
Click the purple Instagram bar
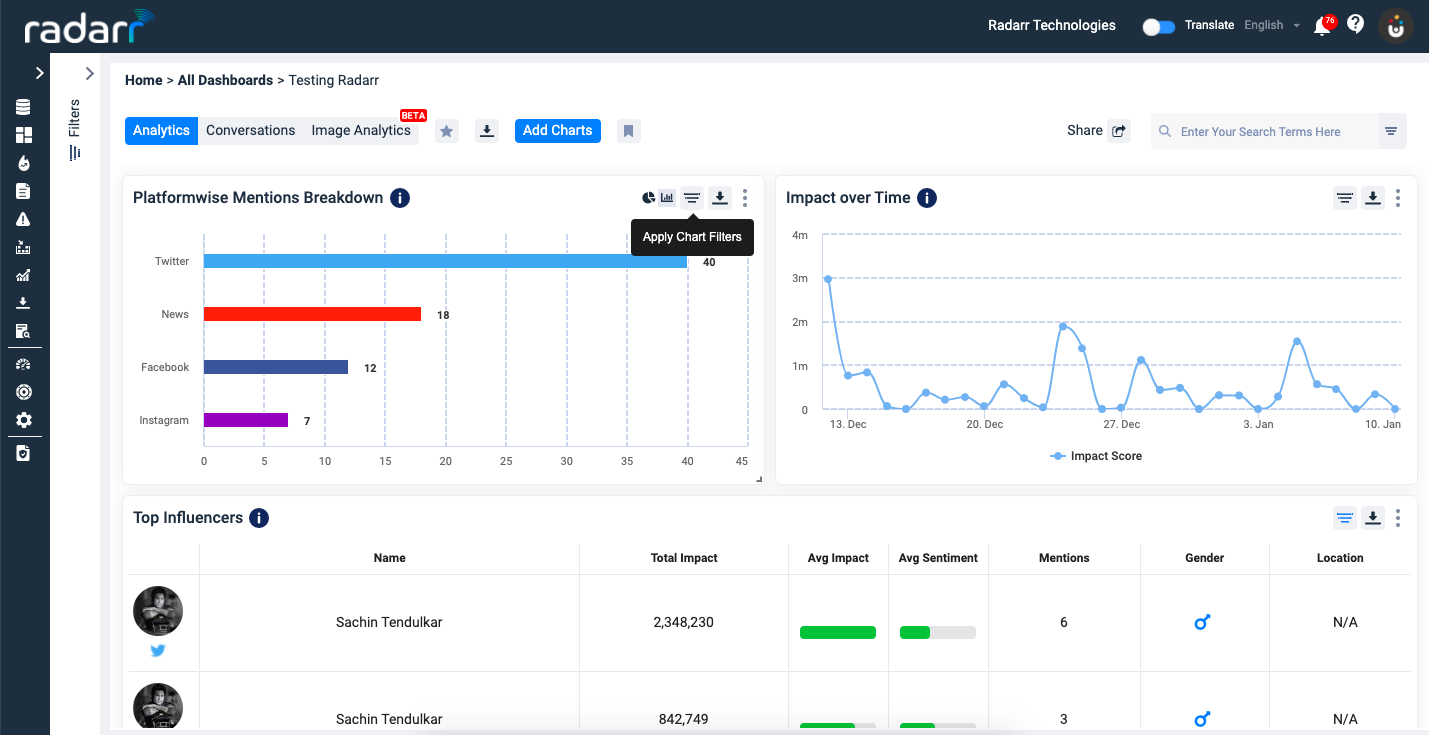(246, 420)
